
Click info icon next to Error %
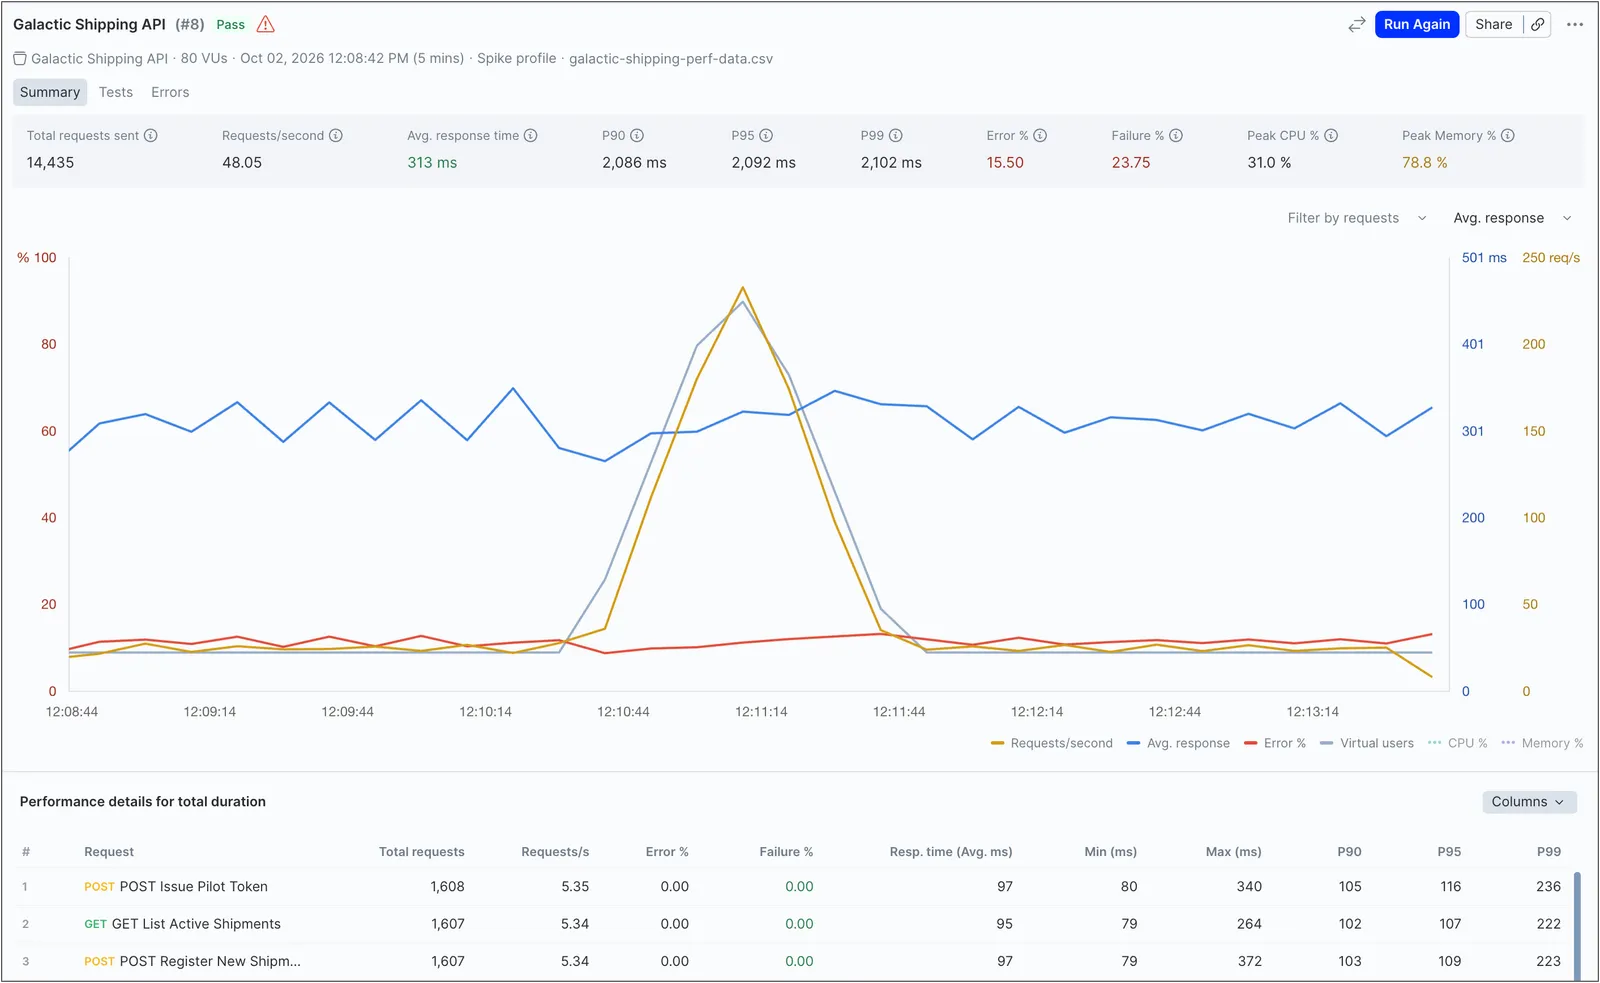1040,136
